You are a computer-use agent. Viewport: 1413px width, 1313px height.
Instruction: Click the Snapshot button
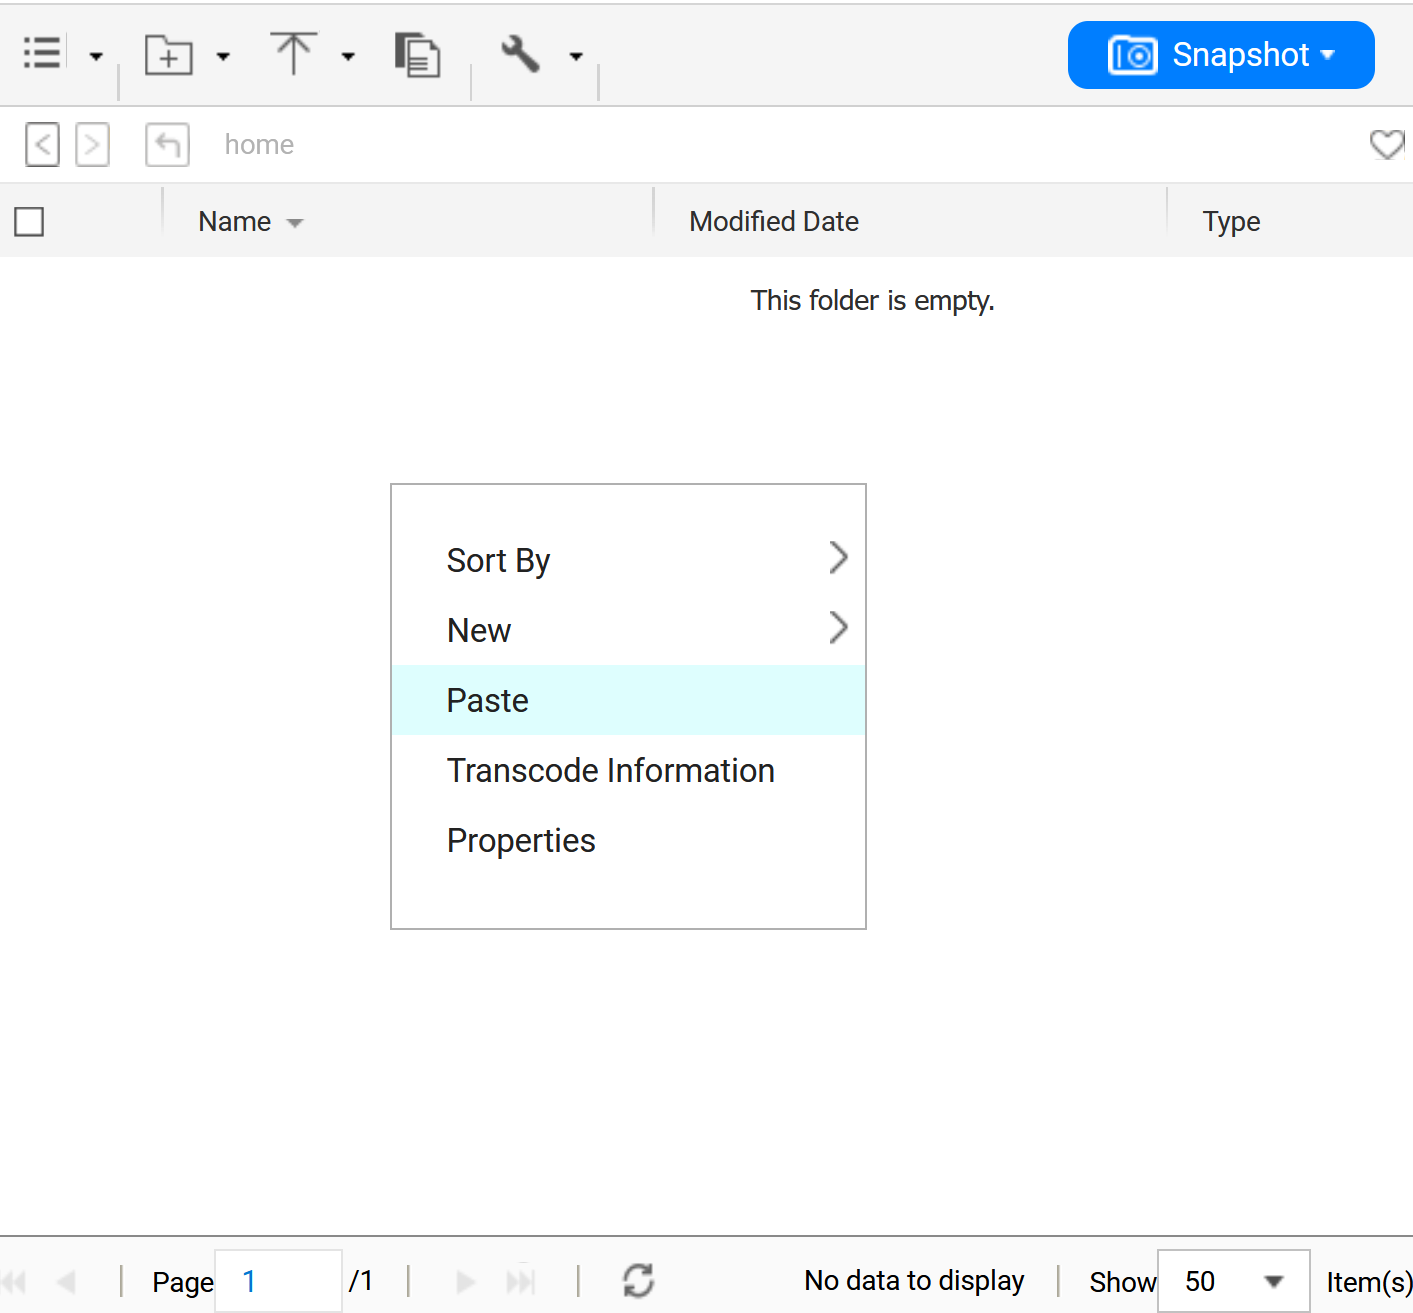(x=1221, y=55)
